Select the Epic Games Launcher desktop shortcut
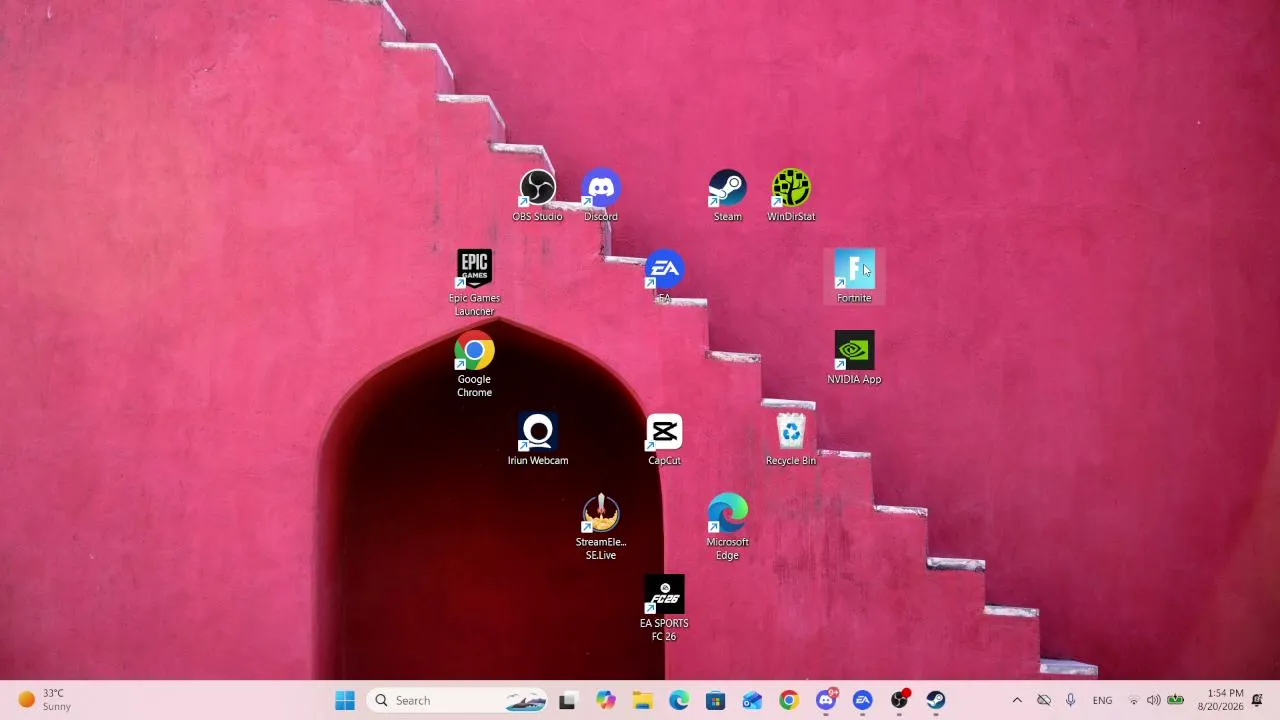The height and width of the screenshot is (720, 1280). pyautogui.click(x=474, y=283)
